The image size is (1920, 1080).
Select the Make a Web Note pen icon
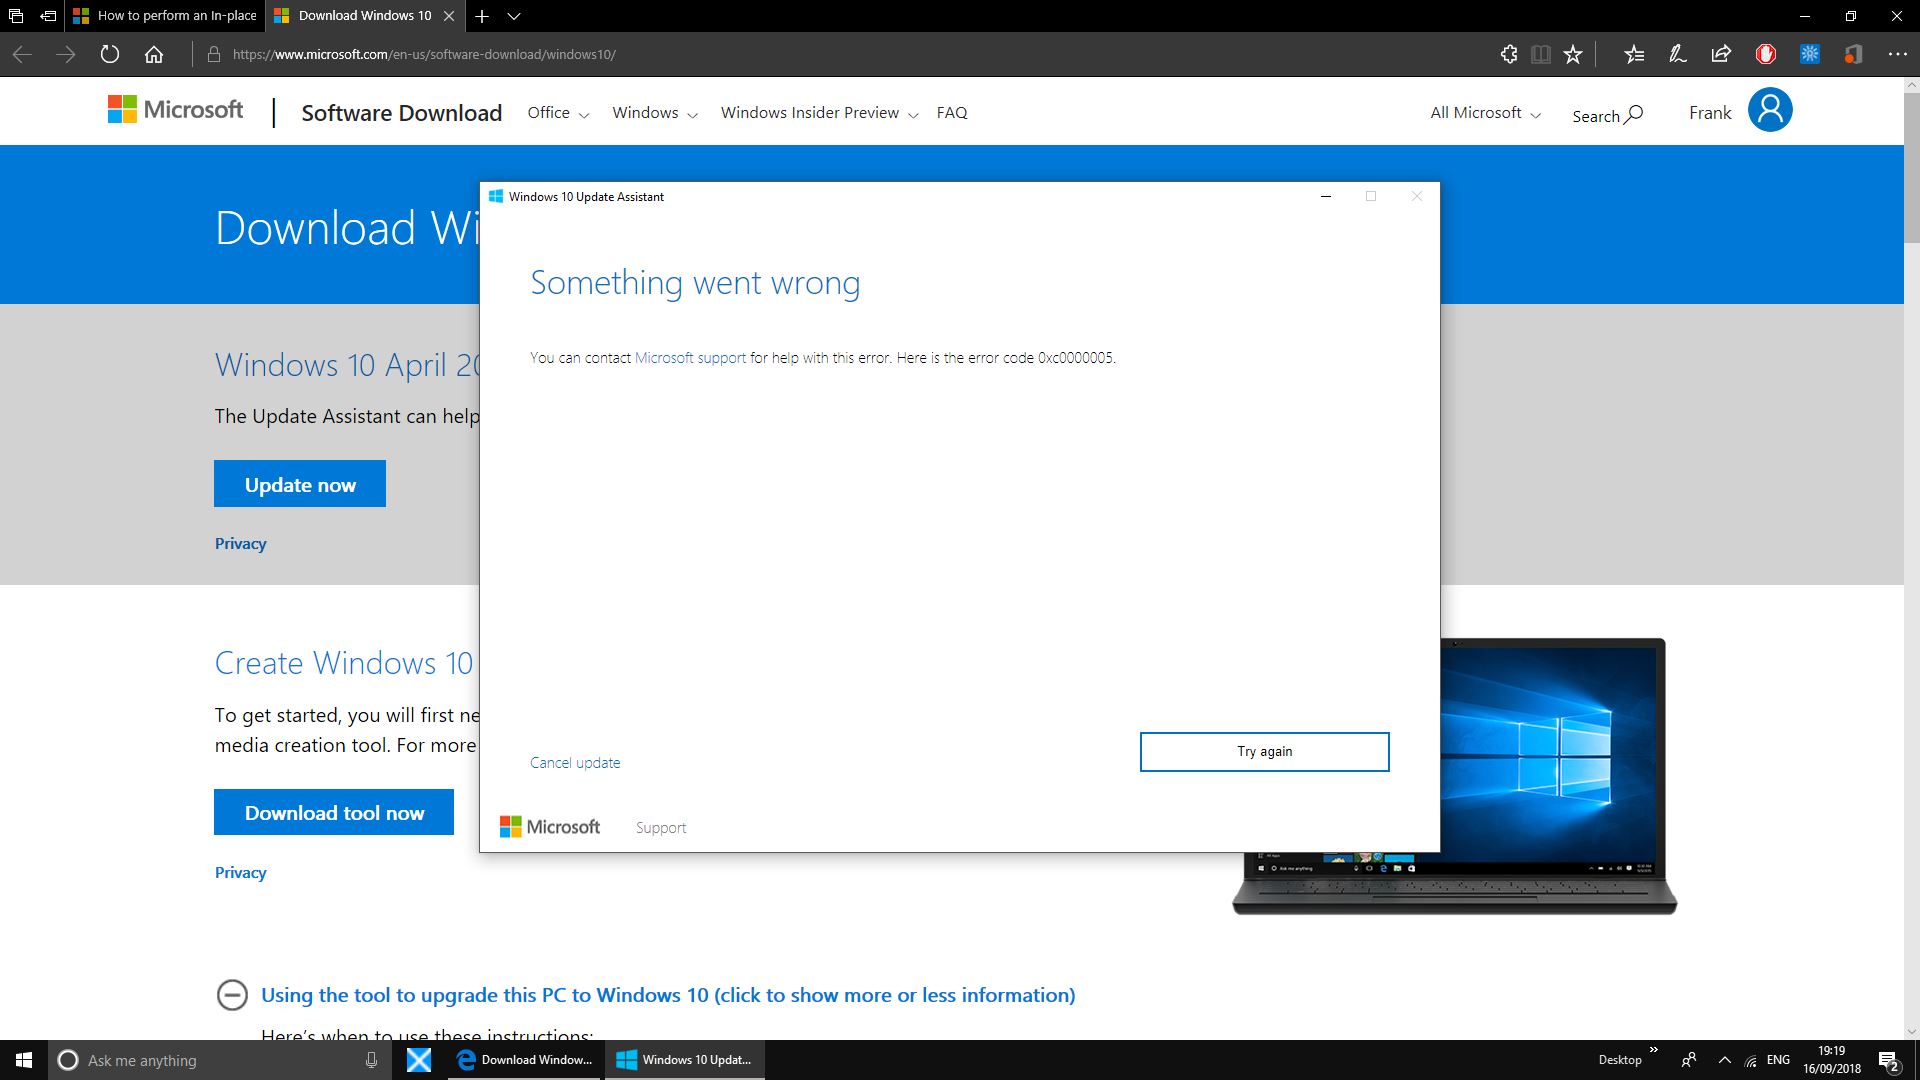click(x=1677, y=55)
